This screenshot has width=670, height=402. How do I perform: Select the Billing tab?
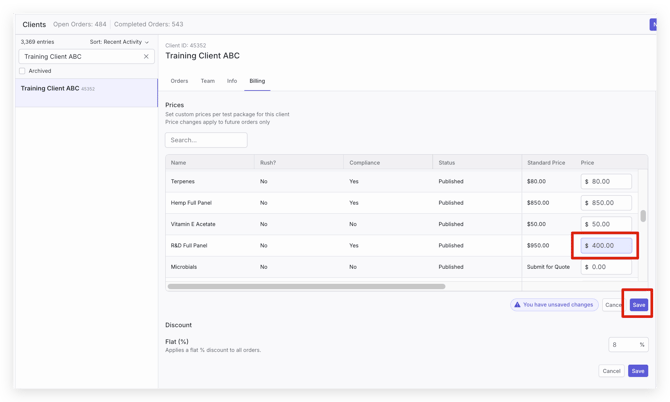tap(257, 81)
